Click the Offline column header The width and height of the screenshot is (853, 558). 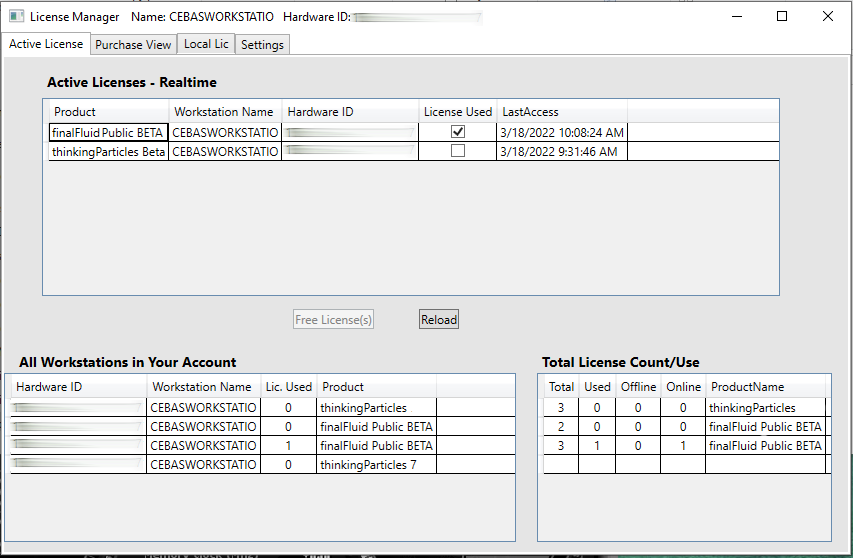639,386
